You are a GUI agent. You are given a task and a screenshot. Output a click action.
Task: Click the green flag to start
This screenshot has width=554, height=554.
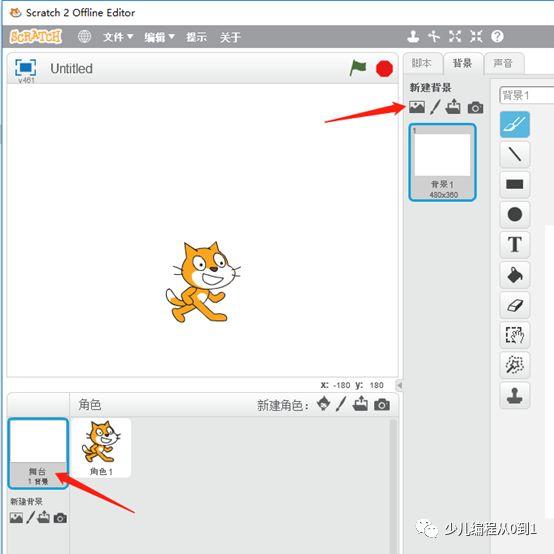click(358, 68)
